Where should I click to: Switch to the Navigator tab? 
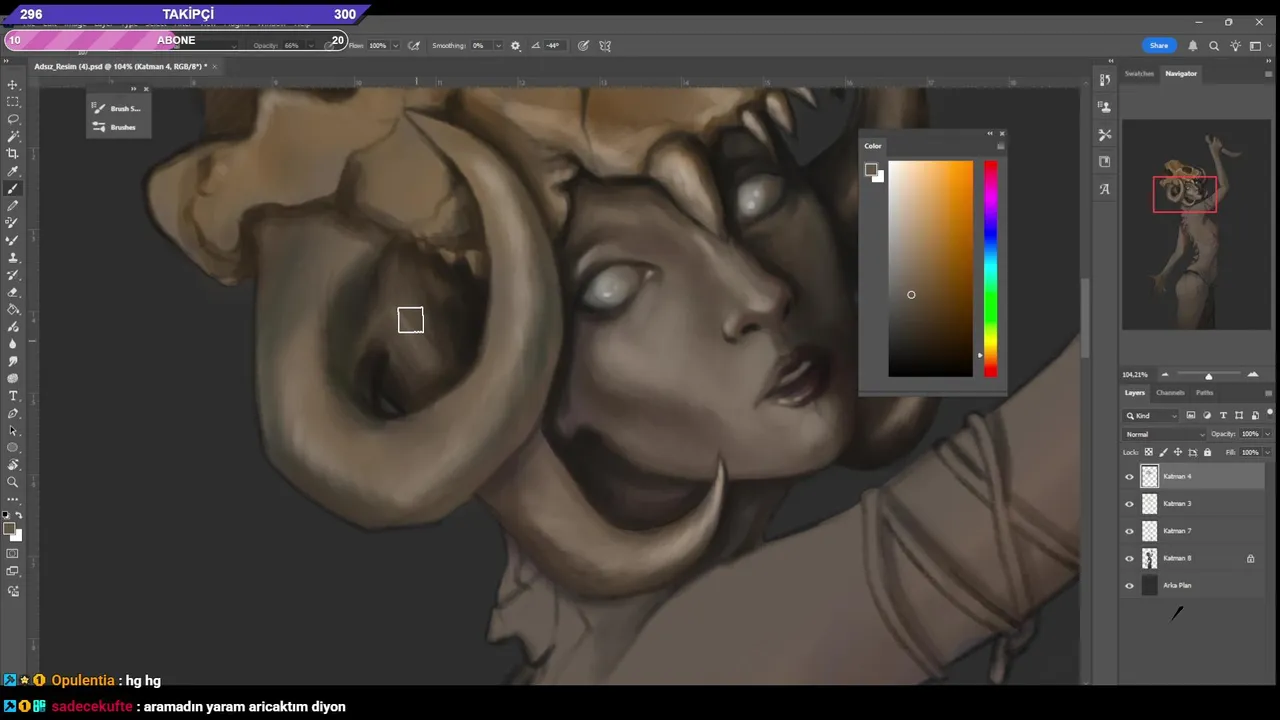[1181, 74]
